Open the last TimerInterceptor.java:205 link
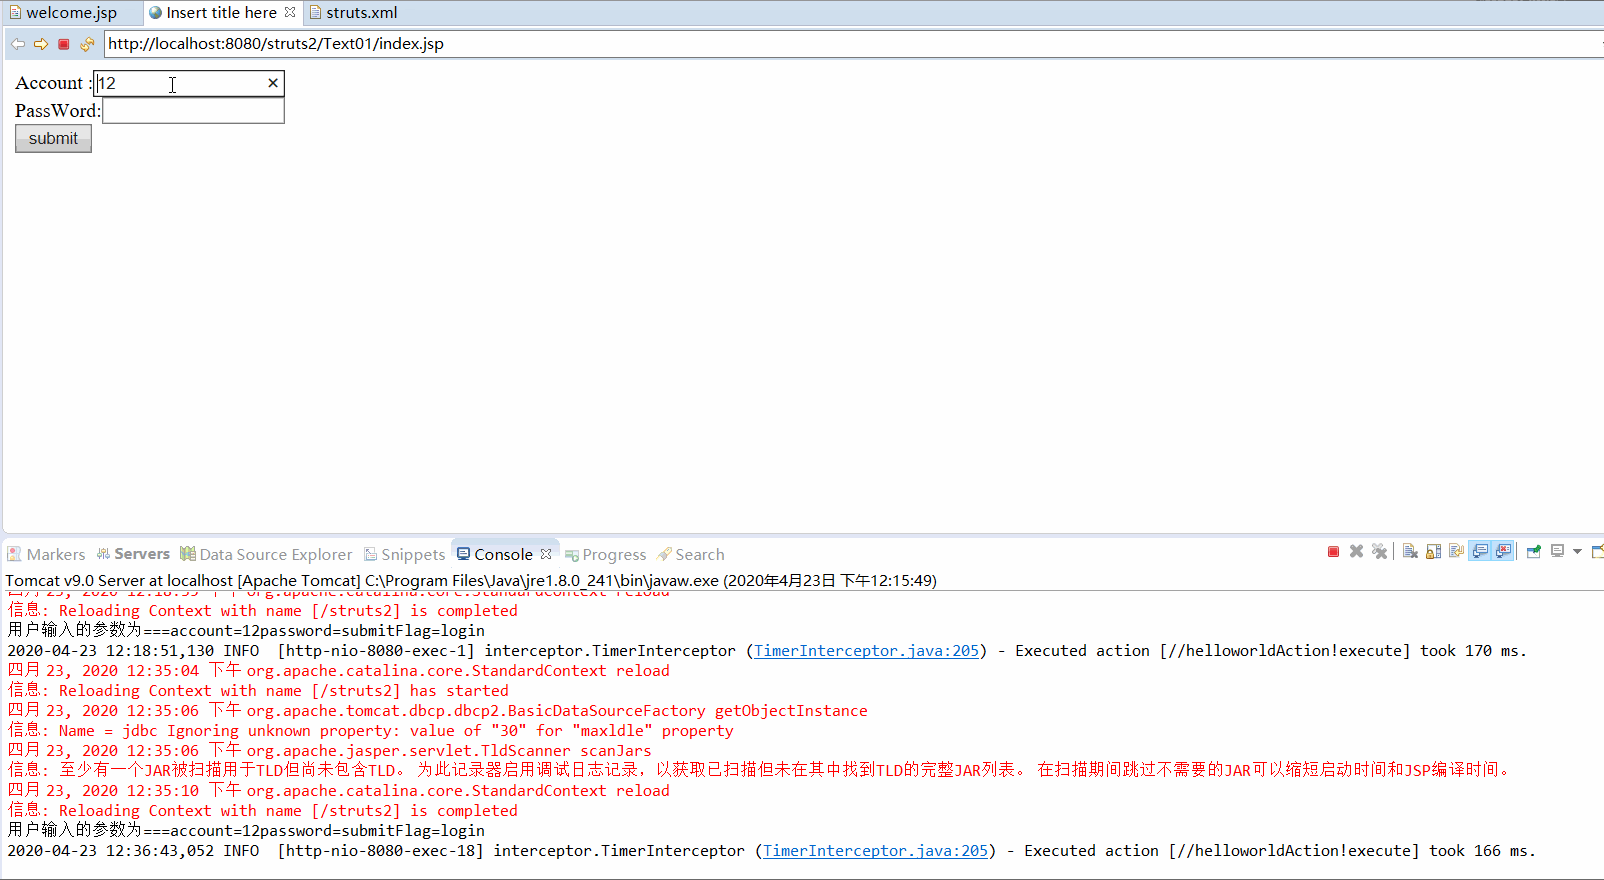Viewport: 1604px width, 880px height. (875, 851)
